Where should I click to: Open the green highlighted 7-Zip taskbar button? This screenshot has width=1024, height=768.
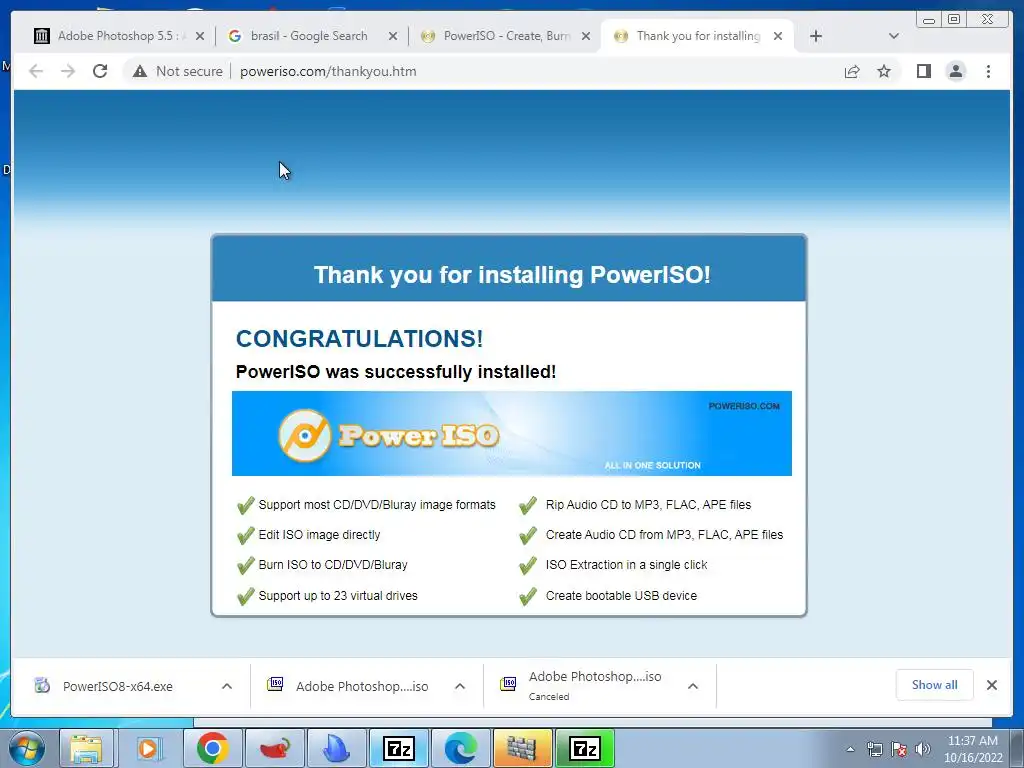point(584,748)
